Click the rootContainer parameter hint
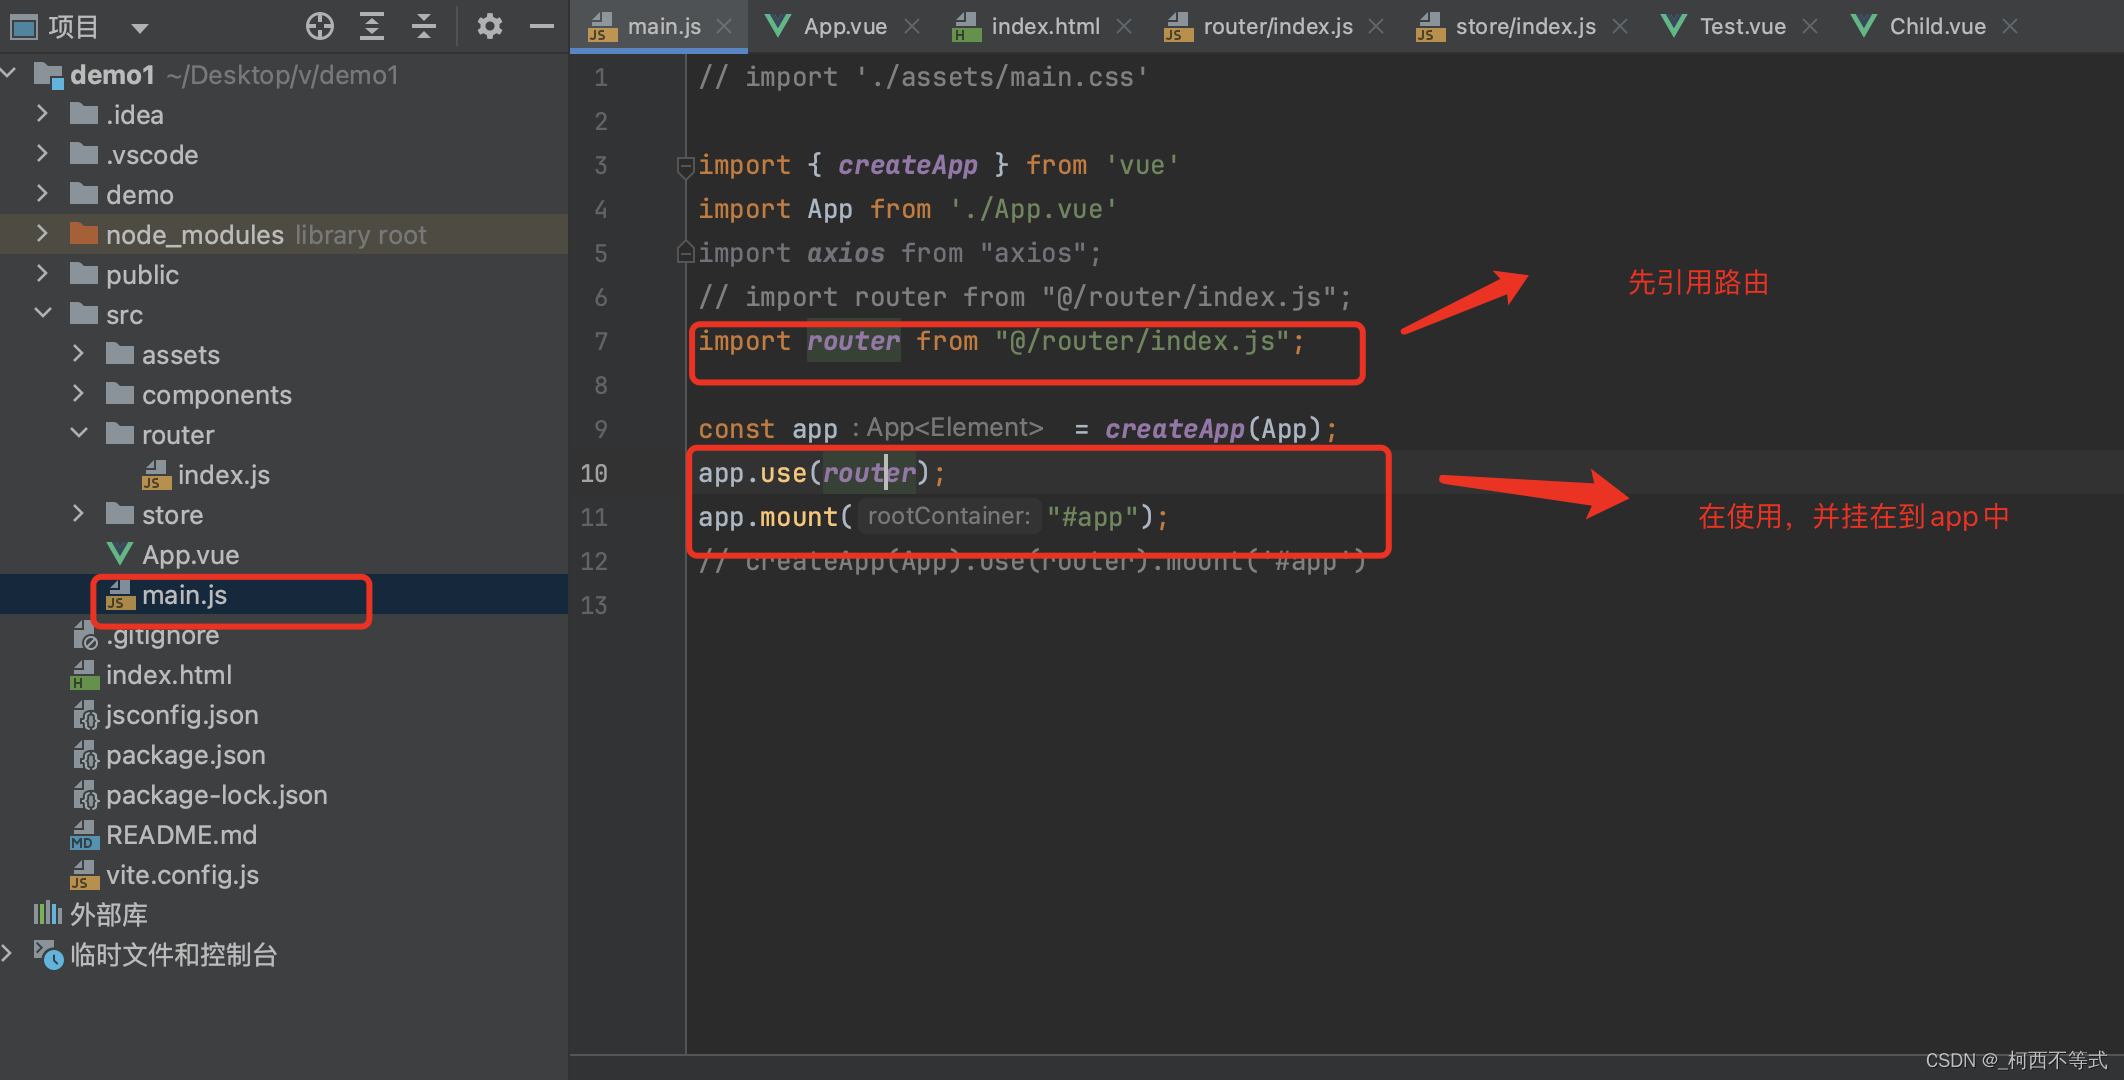 pyautogui.click(x=948, y=516)
